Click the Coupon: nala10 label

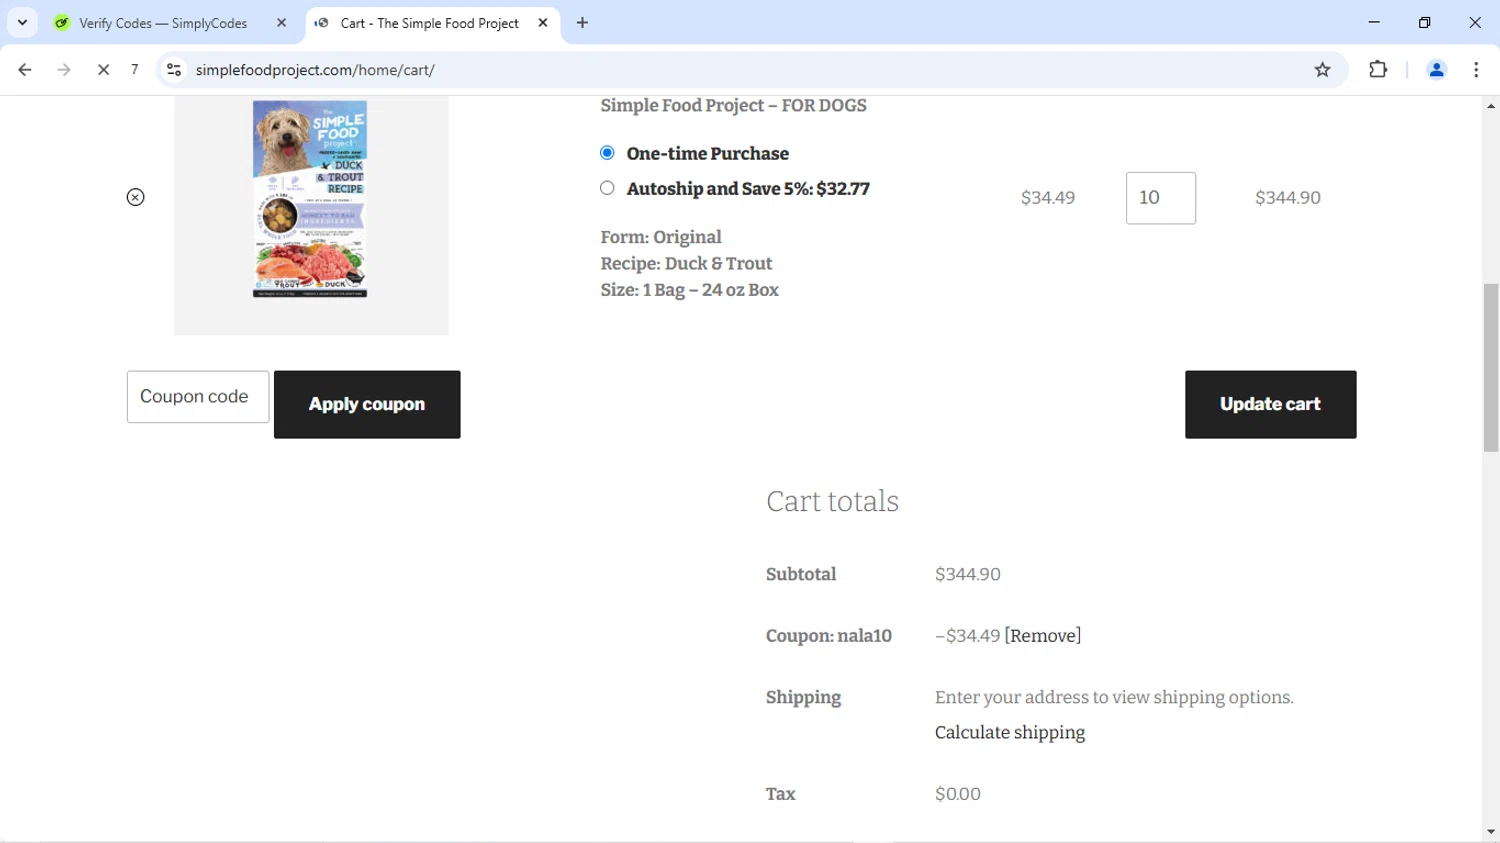point(829,636)
